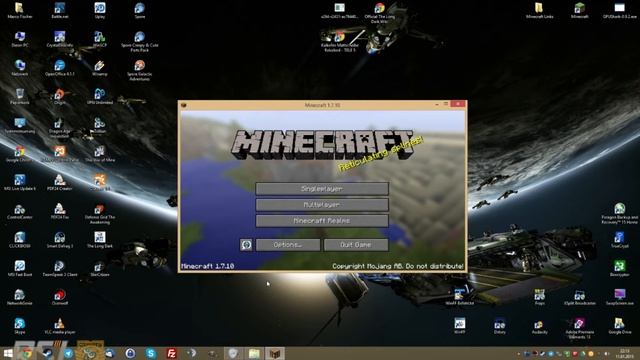Click the language globe button beside Options
Viewport: 640px width, 360px height.
click(246, 245)
